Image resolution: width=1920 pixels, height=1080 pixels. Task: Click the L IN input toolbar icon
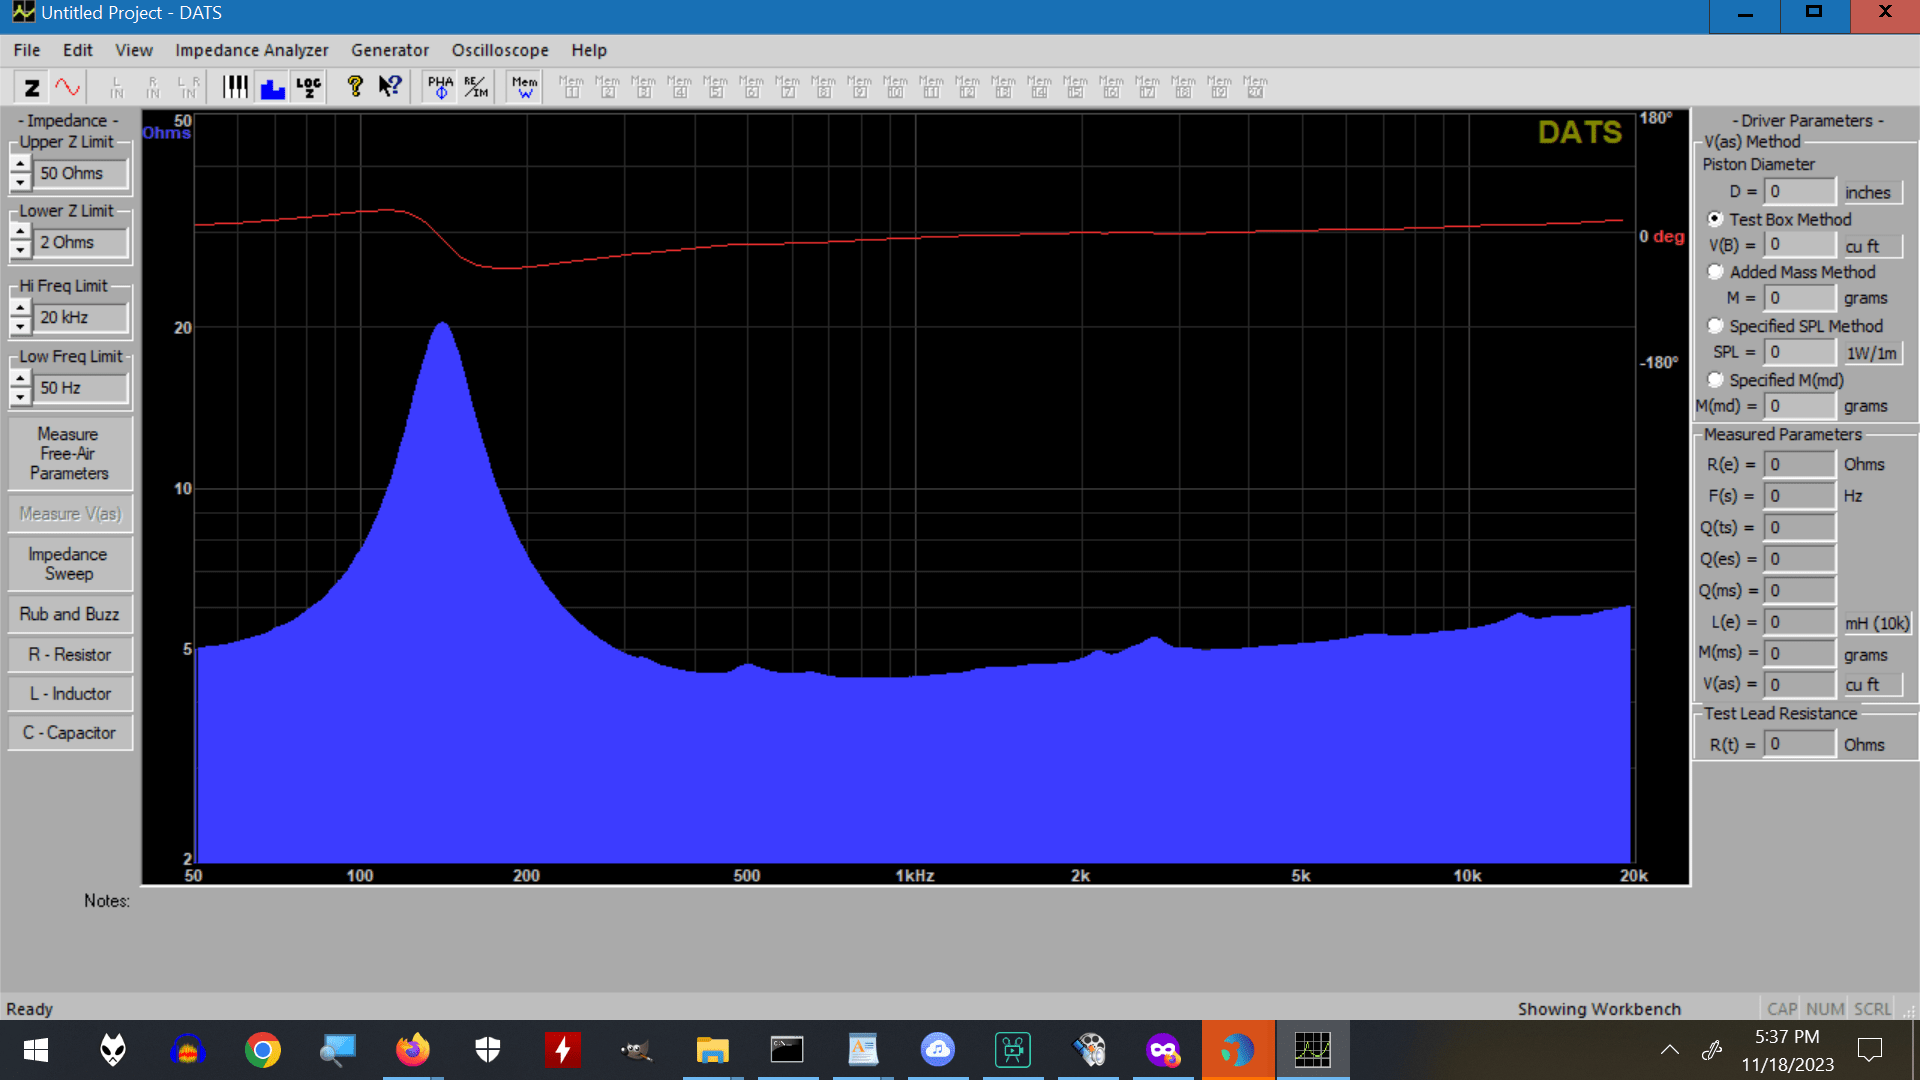[x=117, y=87]
